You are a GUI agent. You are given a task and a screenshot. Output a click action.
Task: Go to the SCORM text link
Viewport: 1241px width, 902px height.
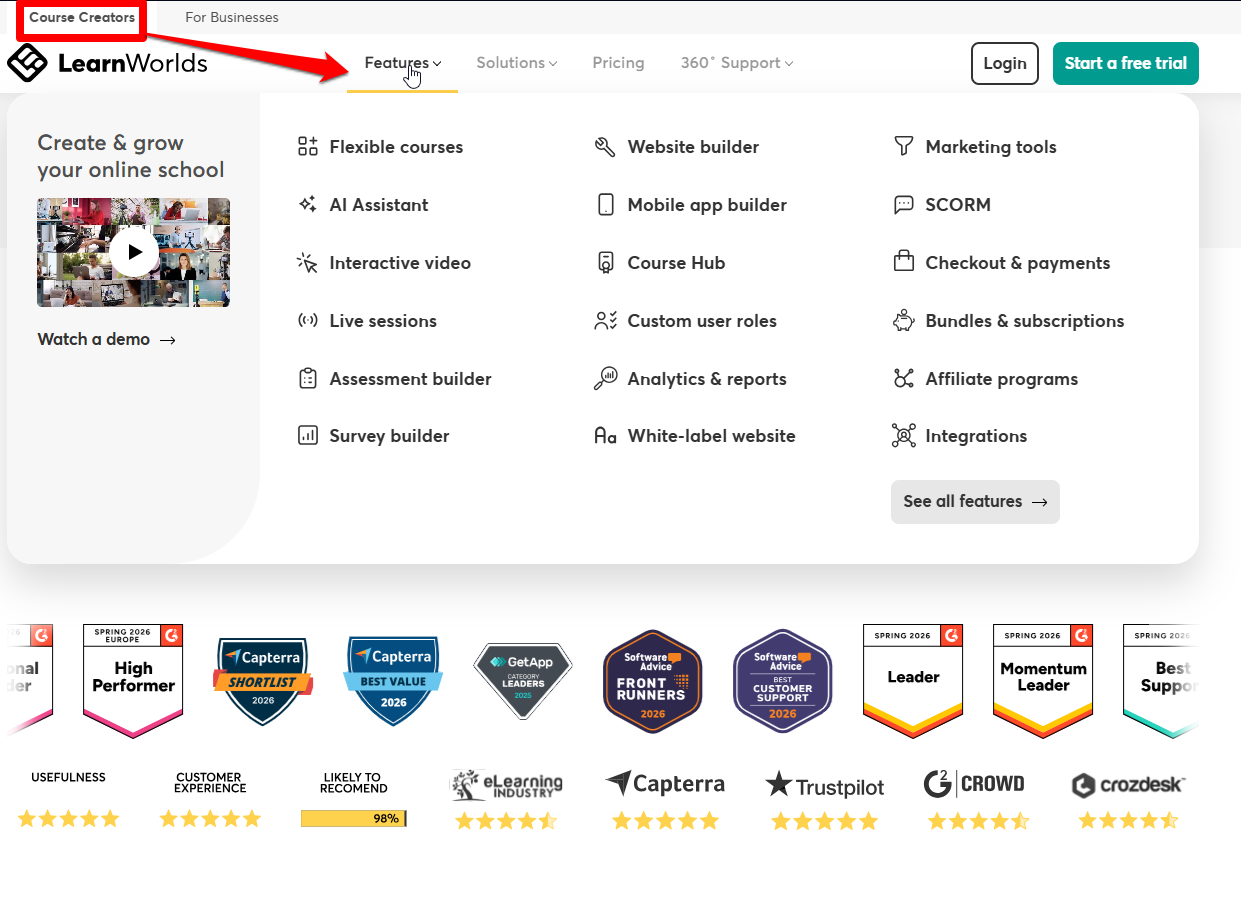(x=958, y=205)
